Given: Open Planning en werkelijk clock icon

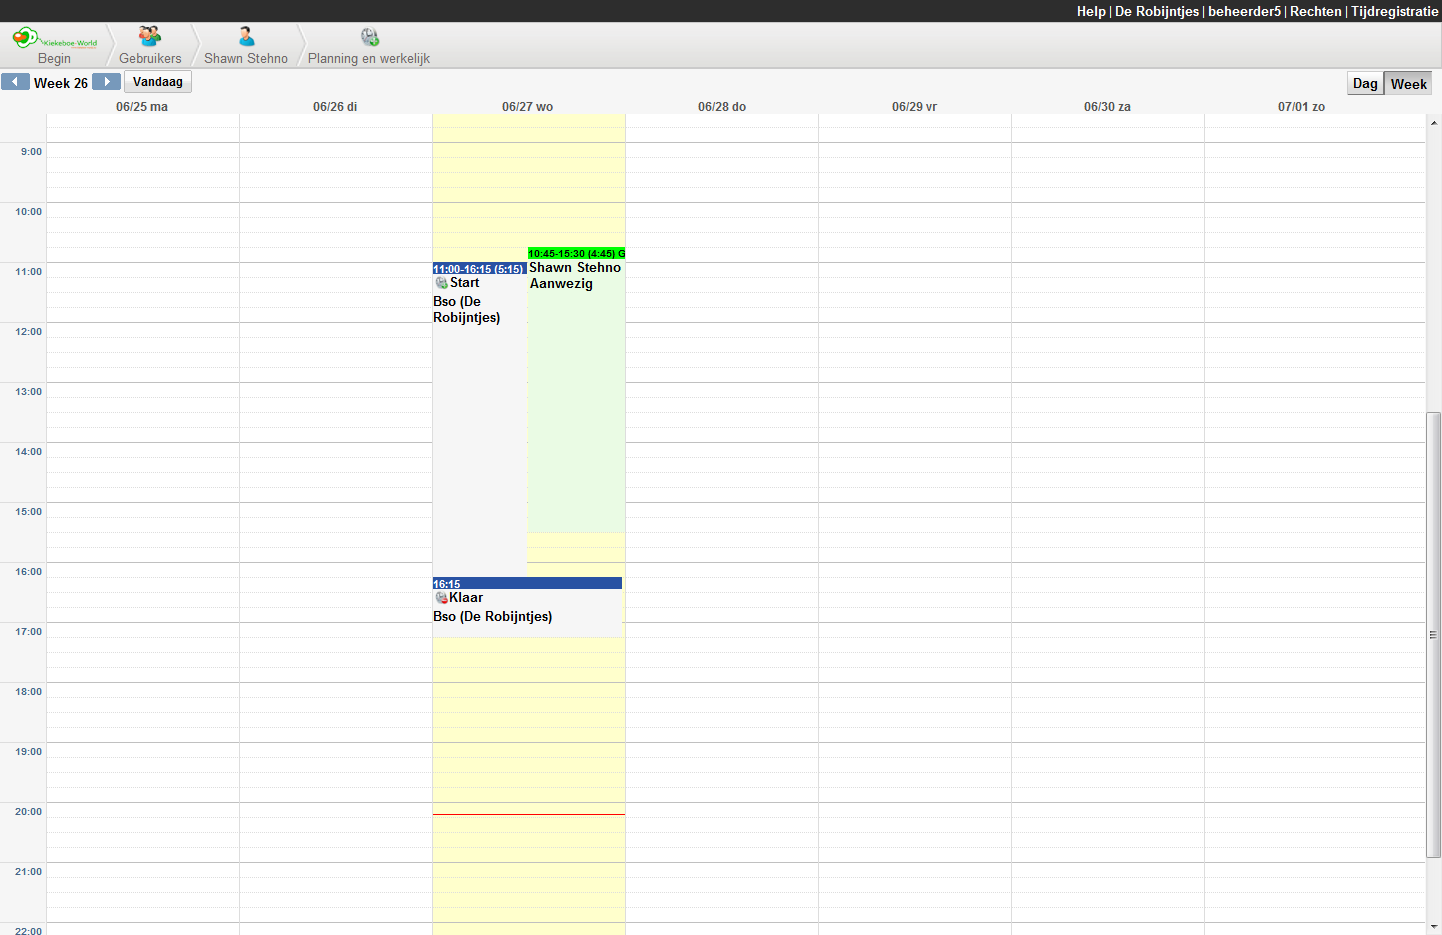Looking at the screenshot, I should 369,38.
